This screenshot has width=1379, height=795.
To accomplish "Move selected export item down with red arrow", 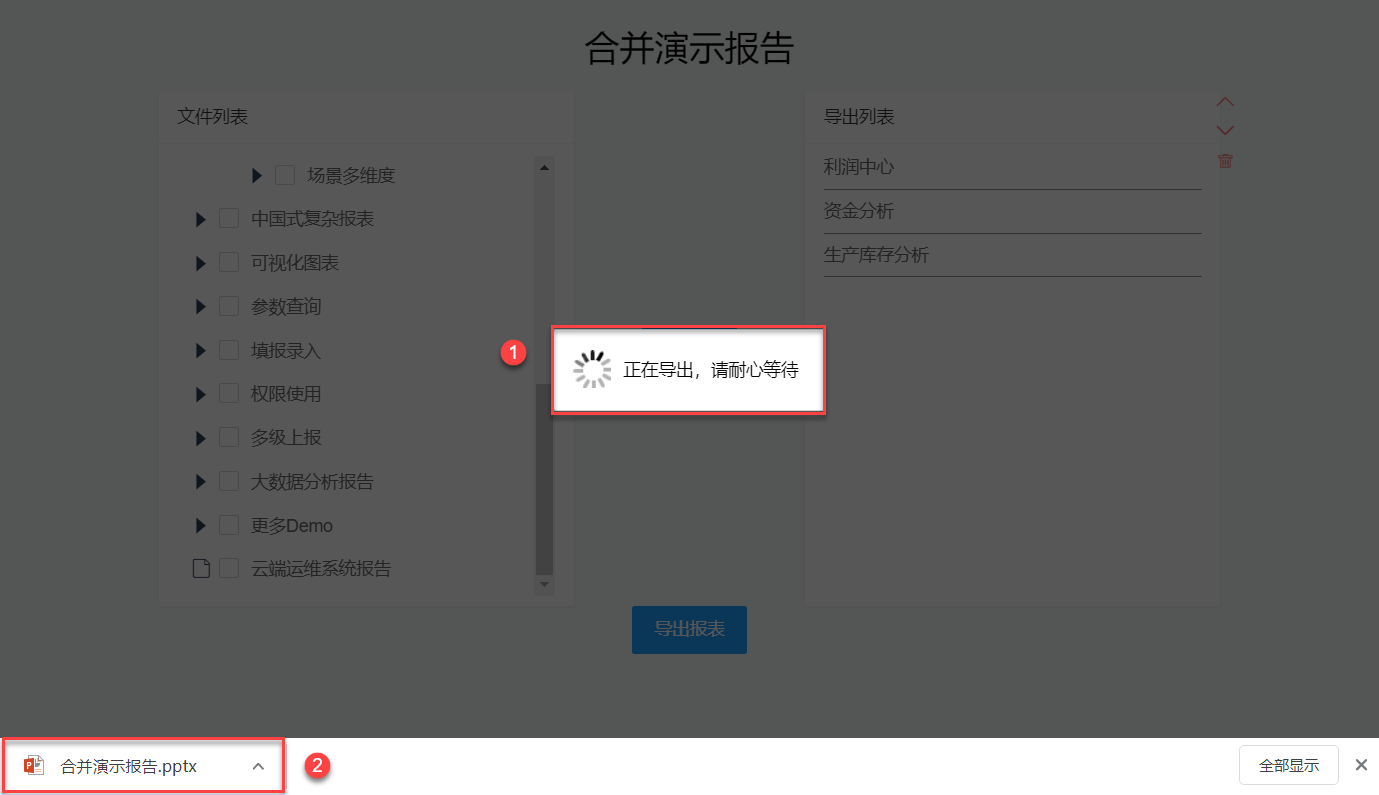I will pos(1225,130).
